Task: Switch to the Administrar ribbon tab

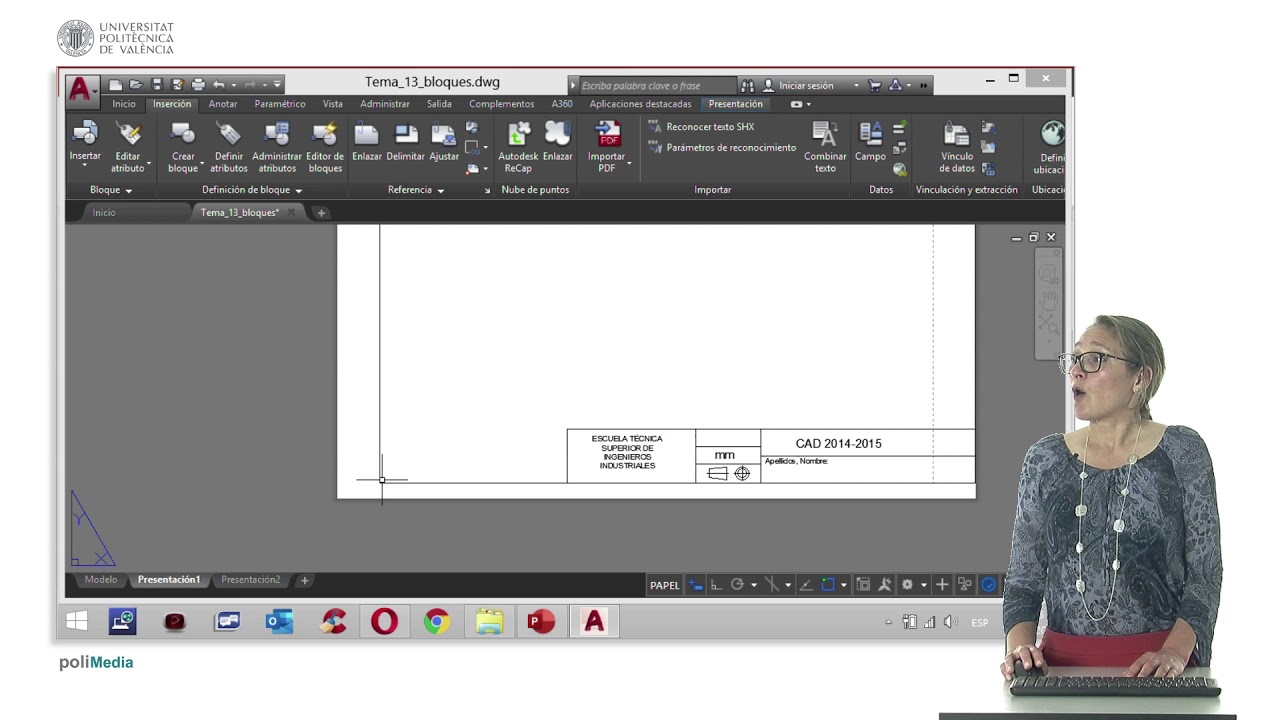Action: (385, 104)
